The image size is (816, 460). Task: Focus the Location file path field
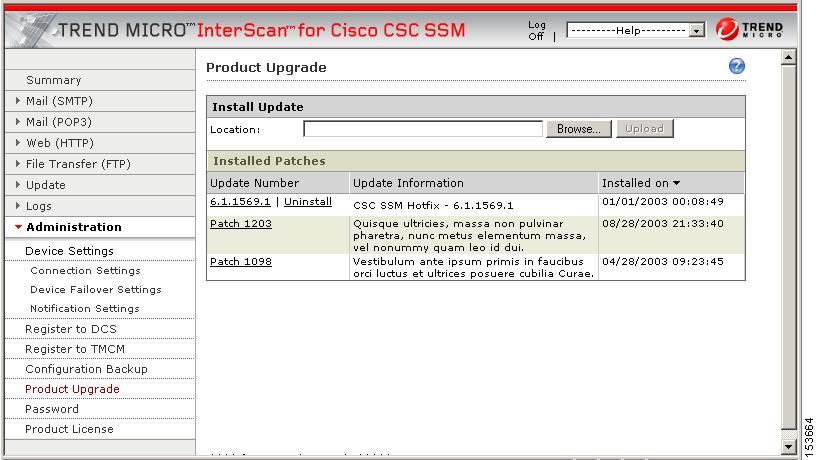[x=423, y=129]
